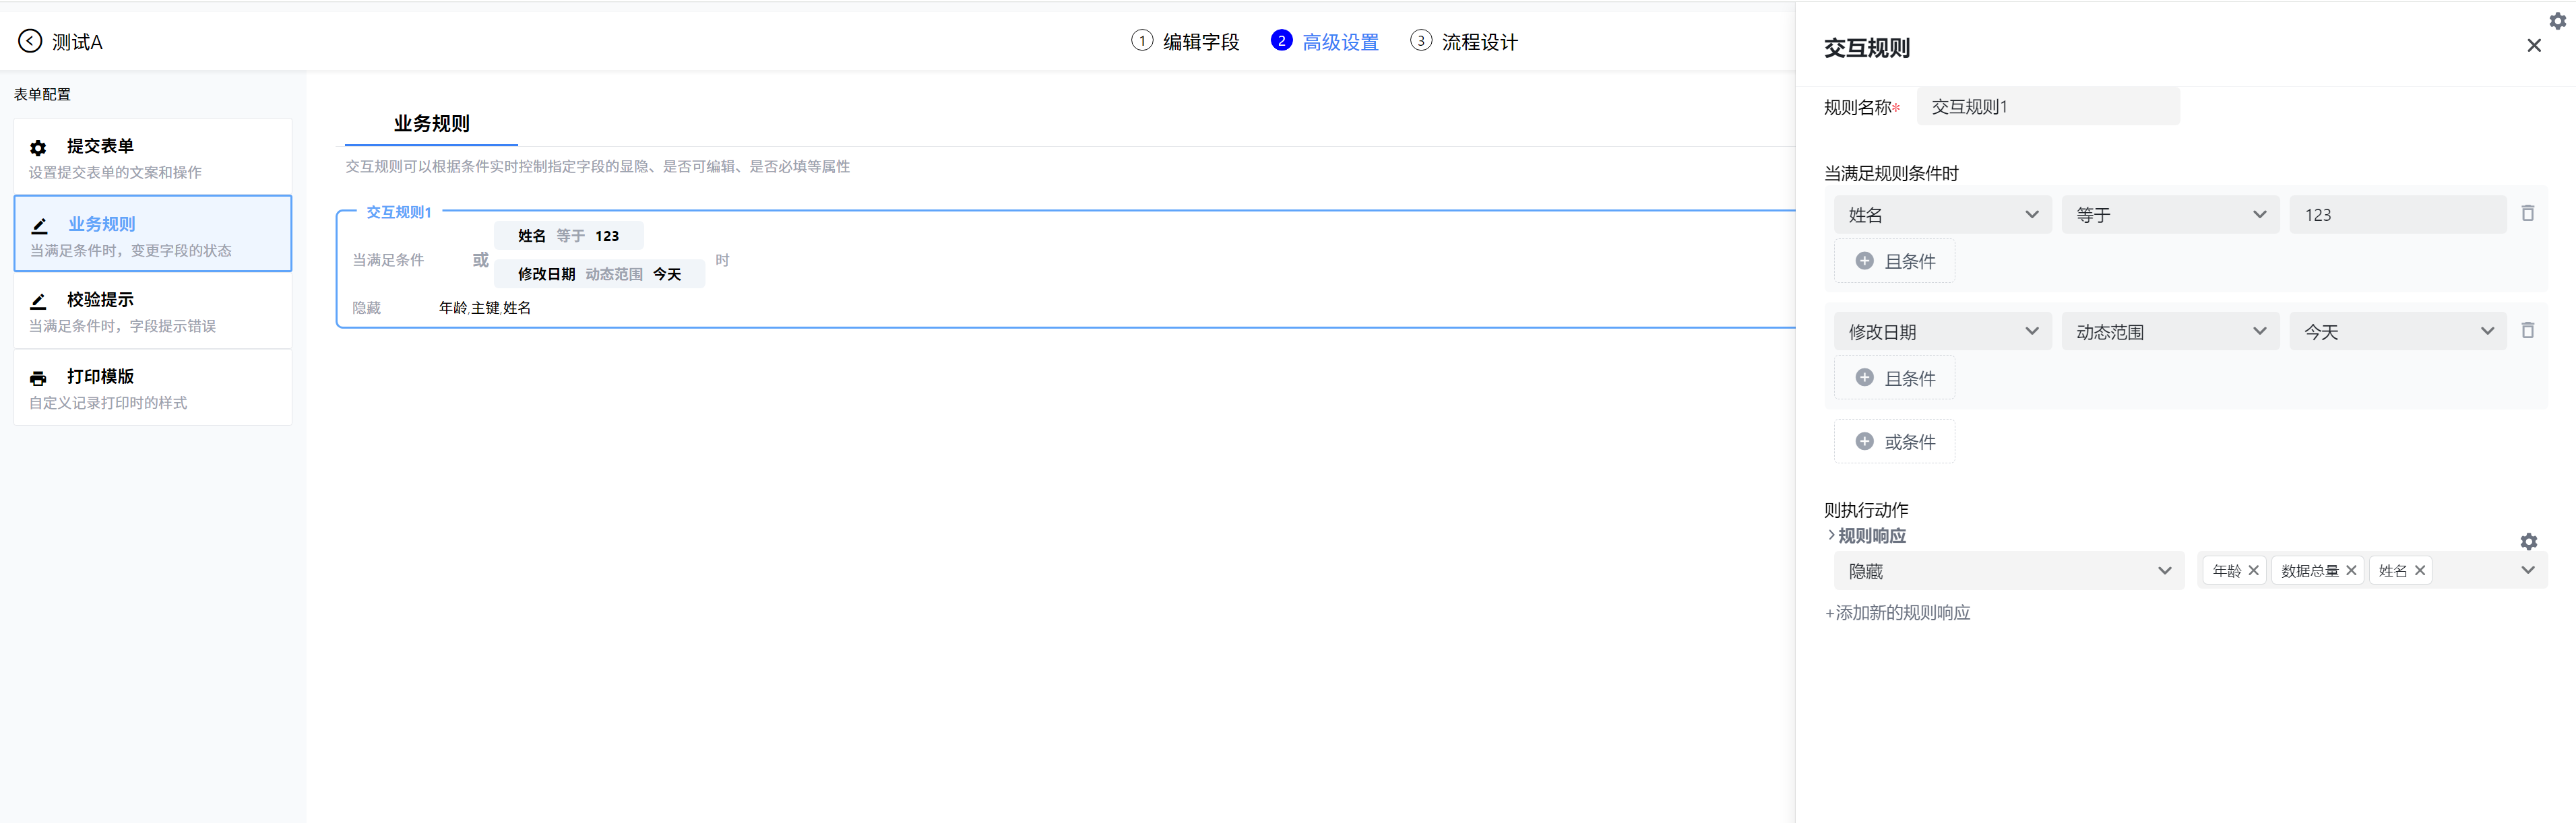The height and width of the screenshot is (823, 2576).
Task: Click the 或条件 button
Action: point(1894,441)
